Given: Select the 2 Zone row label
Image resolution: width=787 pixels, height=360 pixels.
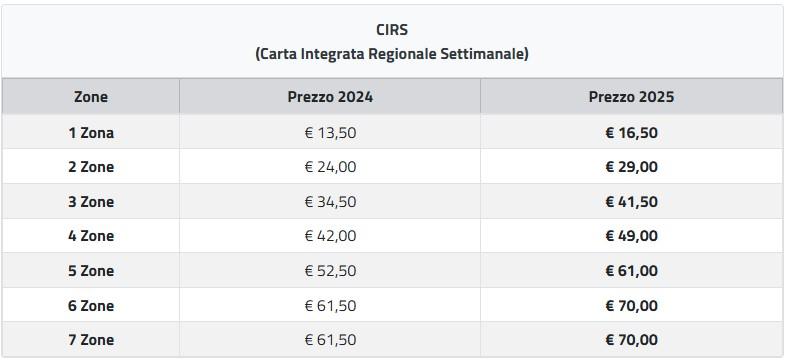Looking at the screenshot, I should [x=91, y=167].
